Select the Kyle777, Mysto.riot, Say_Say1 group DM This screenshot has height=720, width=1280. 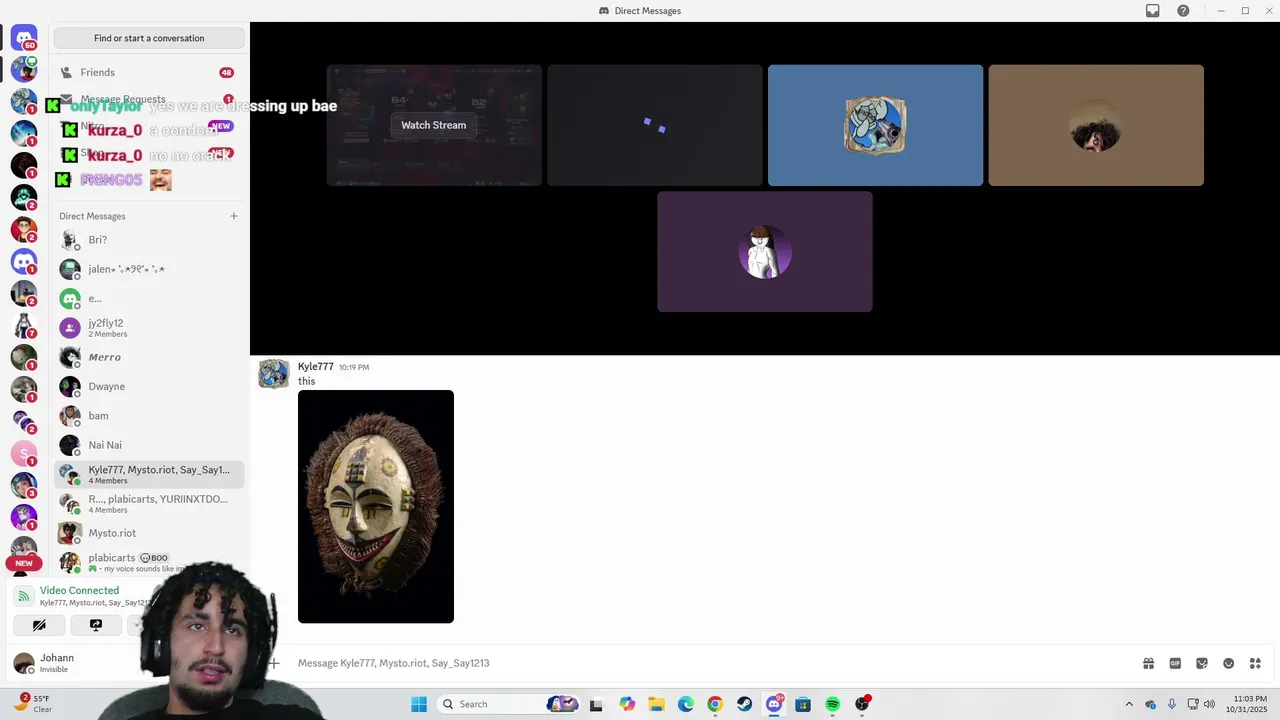149,474
